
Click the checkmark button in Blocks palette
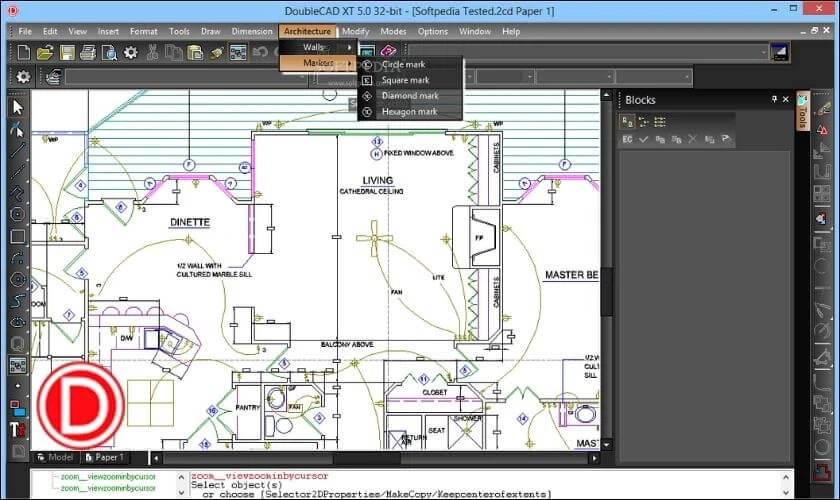pos(643,139)
